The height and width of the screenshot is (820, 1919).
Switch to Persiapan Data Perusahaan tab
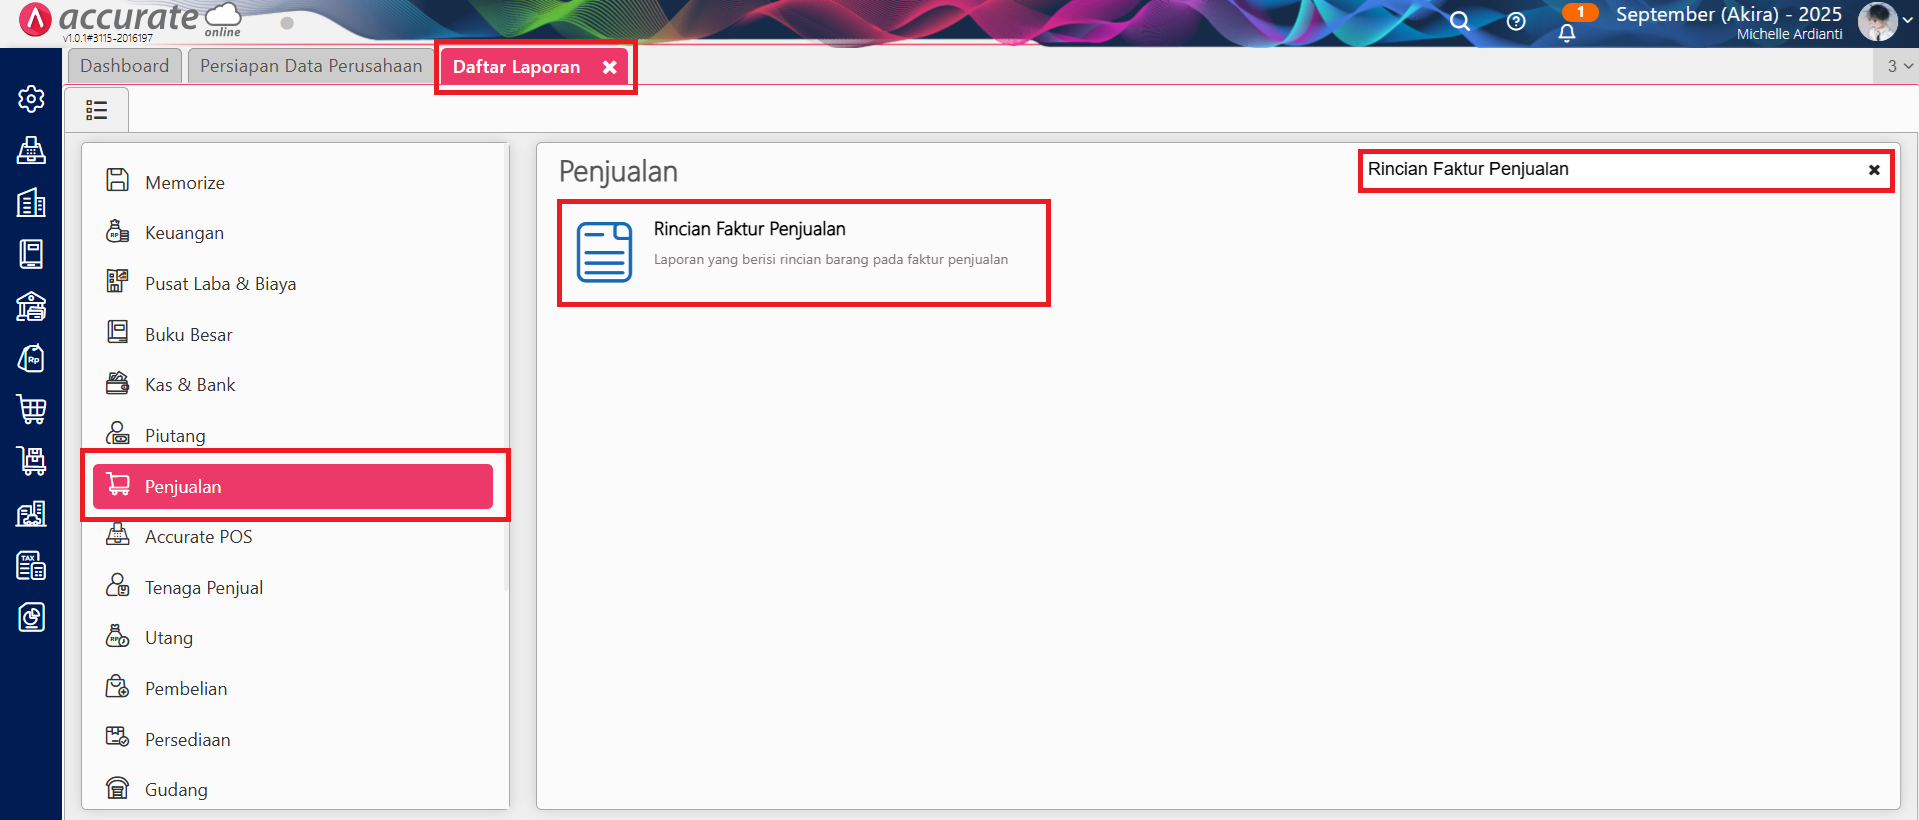coord(311,66)
